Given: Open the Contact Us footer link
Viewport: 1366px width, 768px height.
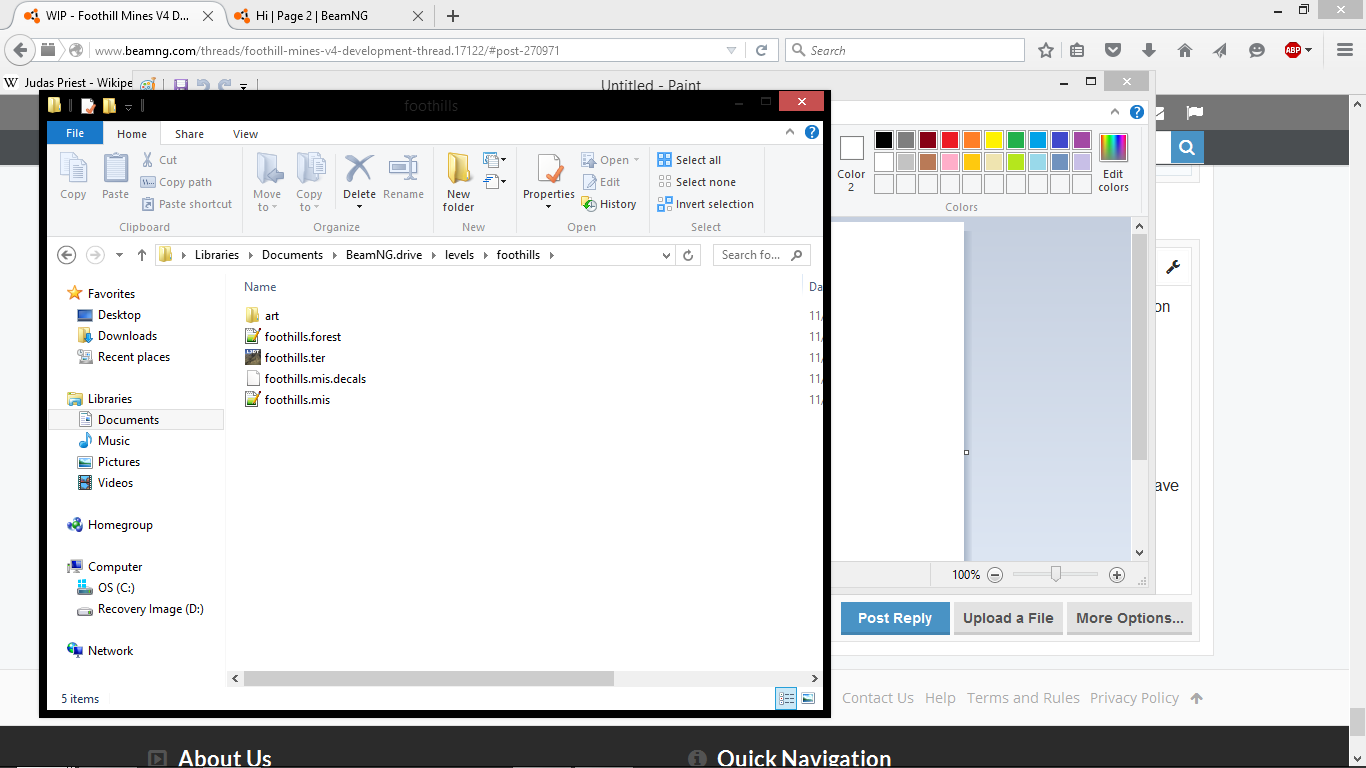Looking at the screenshot, I should (x=878, y=698).
